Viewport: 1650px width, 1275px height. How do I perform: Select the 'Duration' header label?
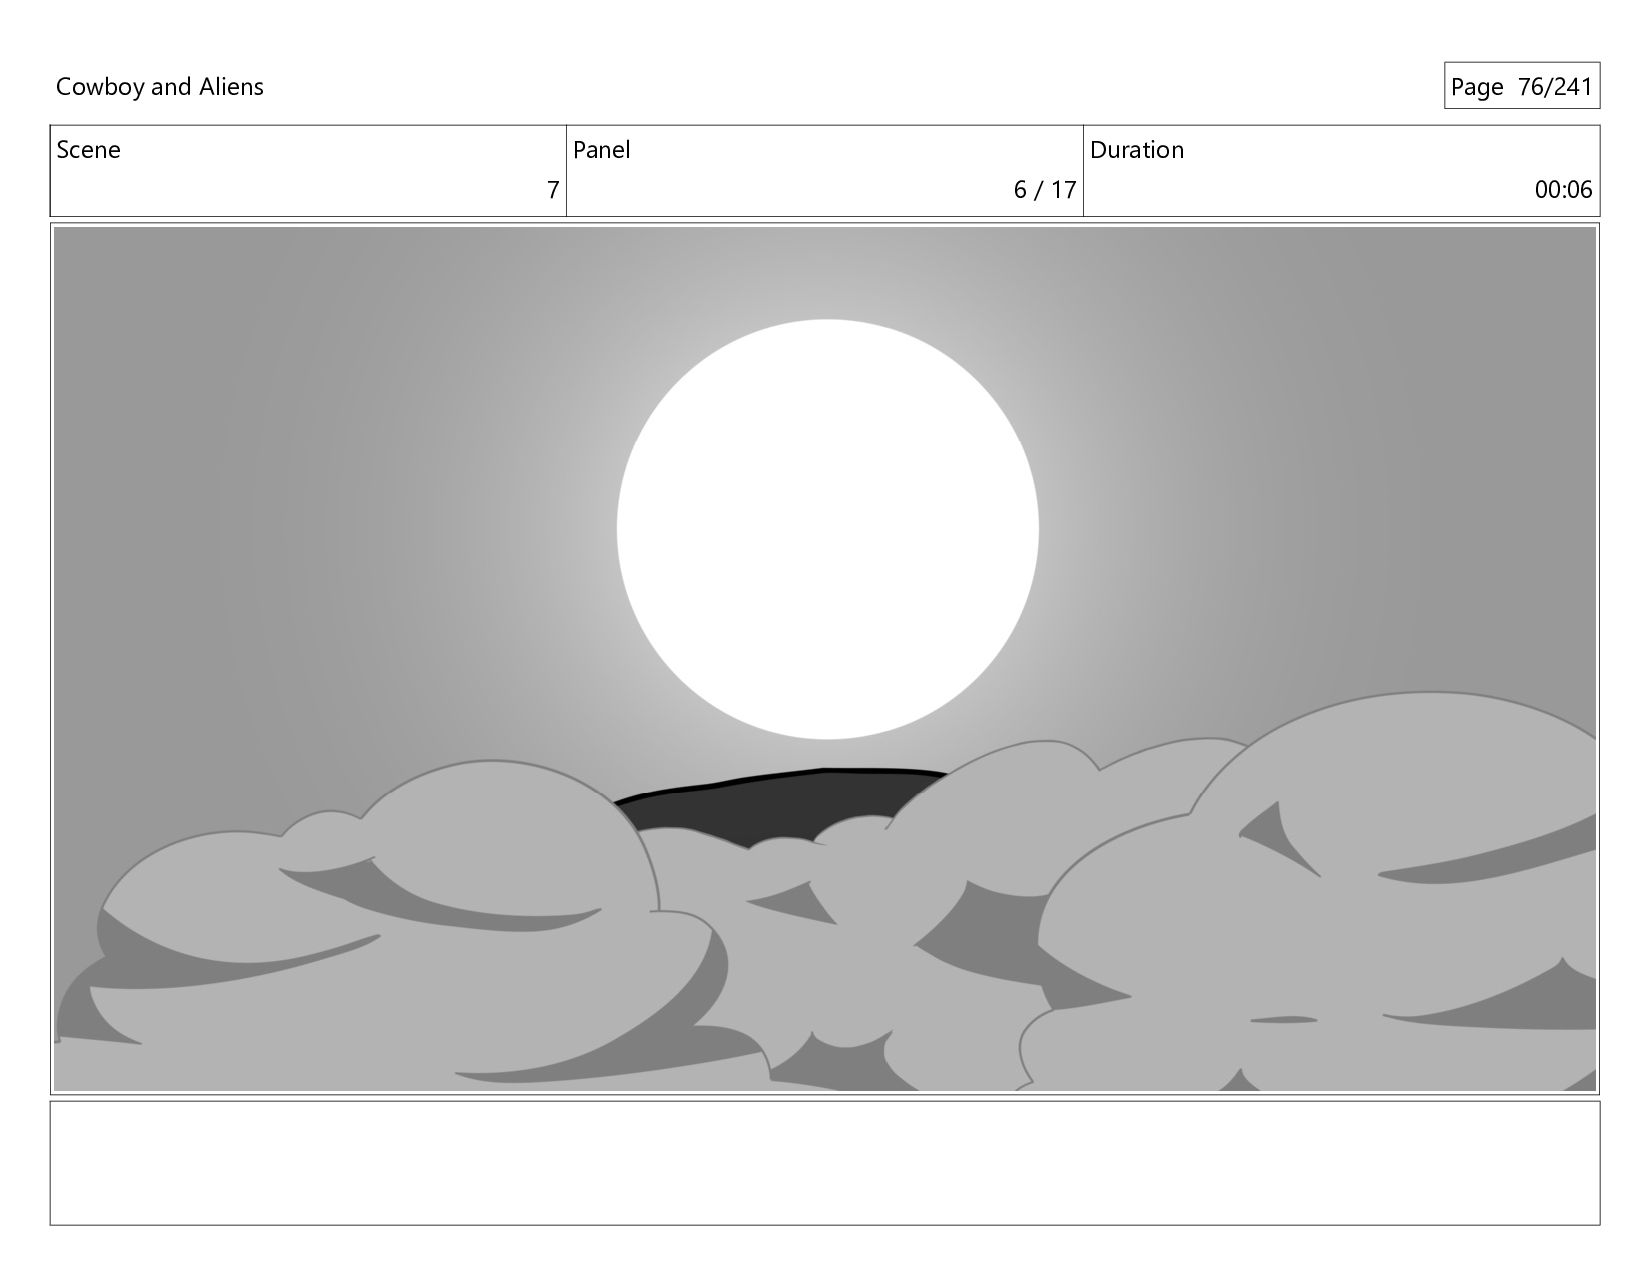point(1137,150)
